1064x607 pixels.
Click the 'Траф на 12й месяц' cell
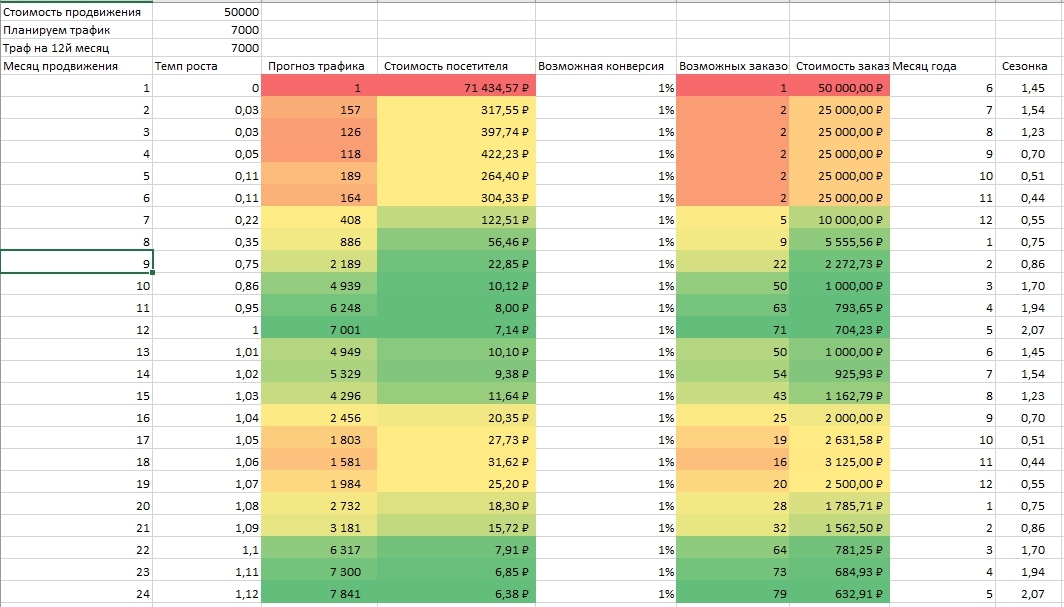pyautogui.click(x=76, y=47)
